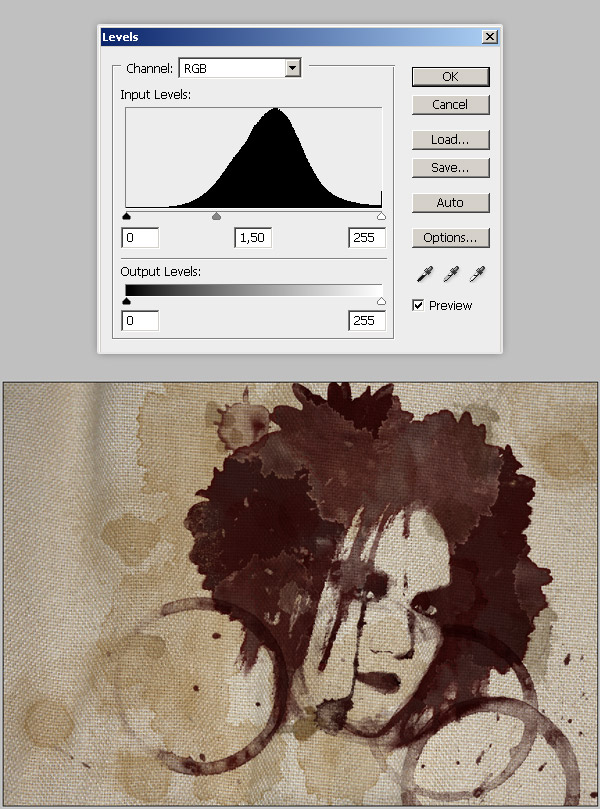Click the Load... button
Viewport: 600px width, 809px height.
[450, 140]
